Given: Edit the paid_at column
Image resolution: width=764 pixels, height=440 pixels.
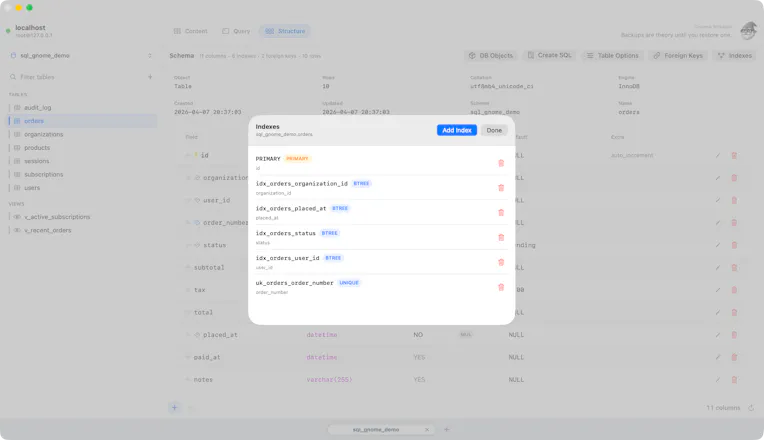Looking at the screenshot, I should (x=718, y=357).
